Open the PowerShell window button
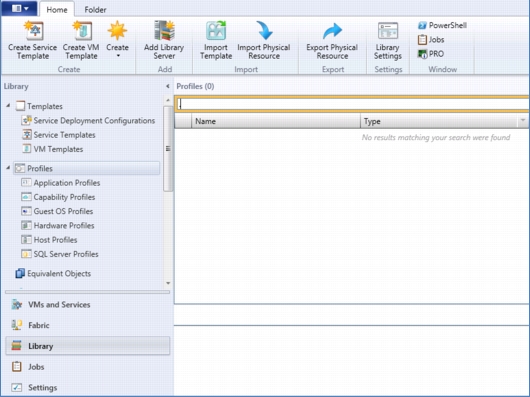 coord(442,25)
